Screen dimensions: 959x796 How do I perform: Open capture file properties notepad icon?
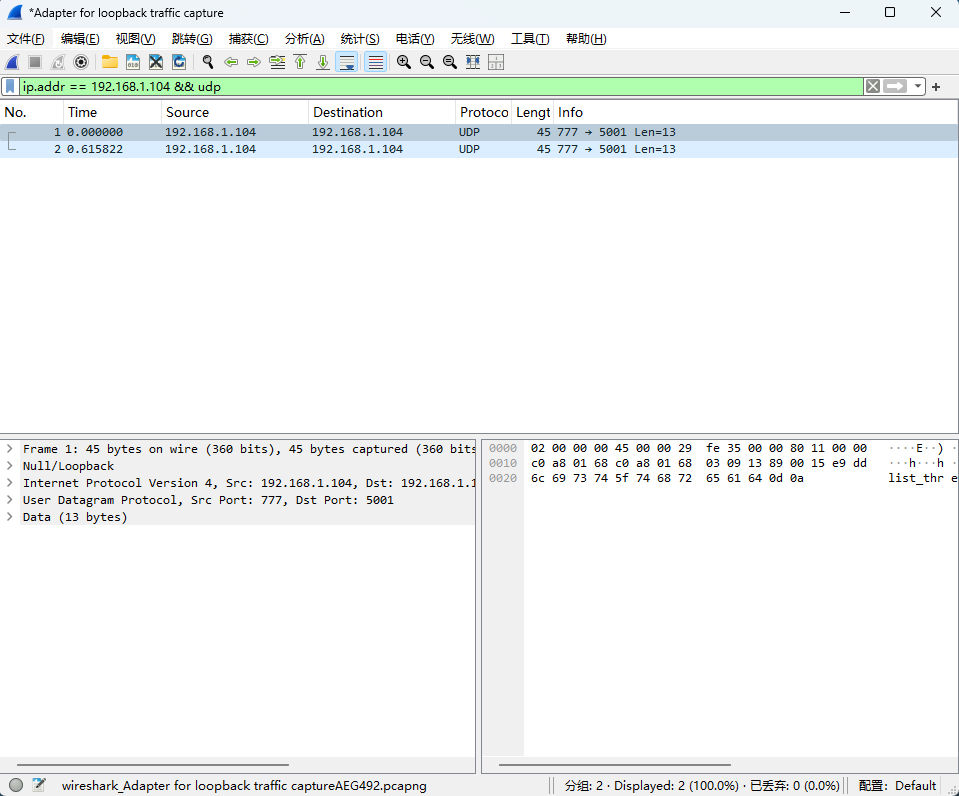(39, 785)
